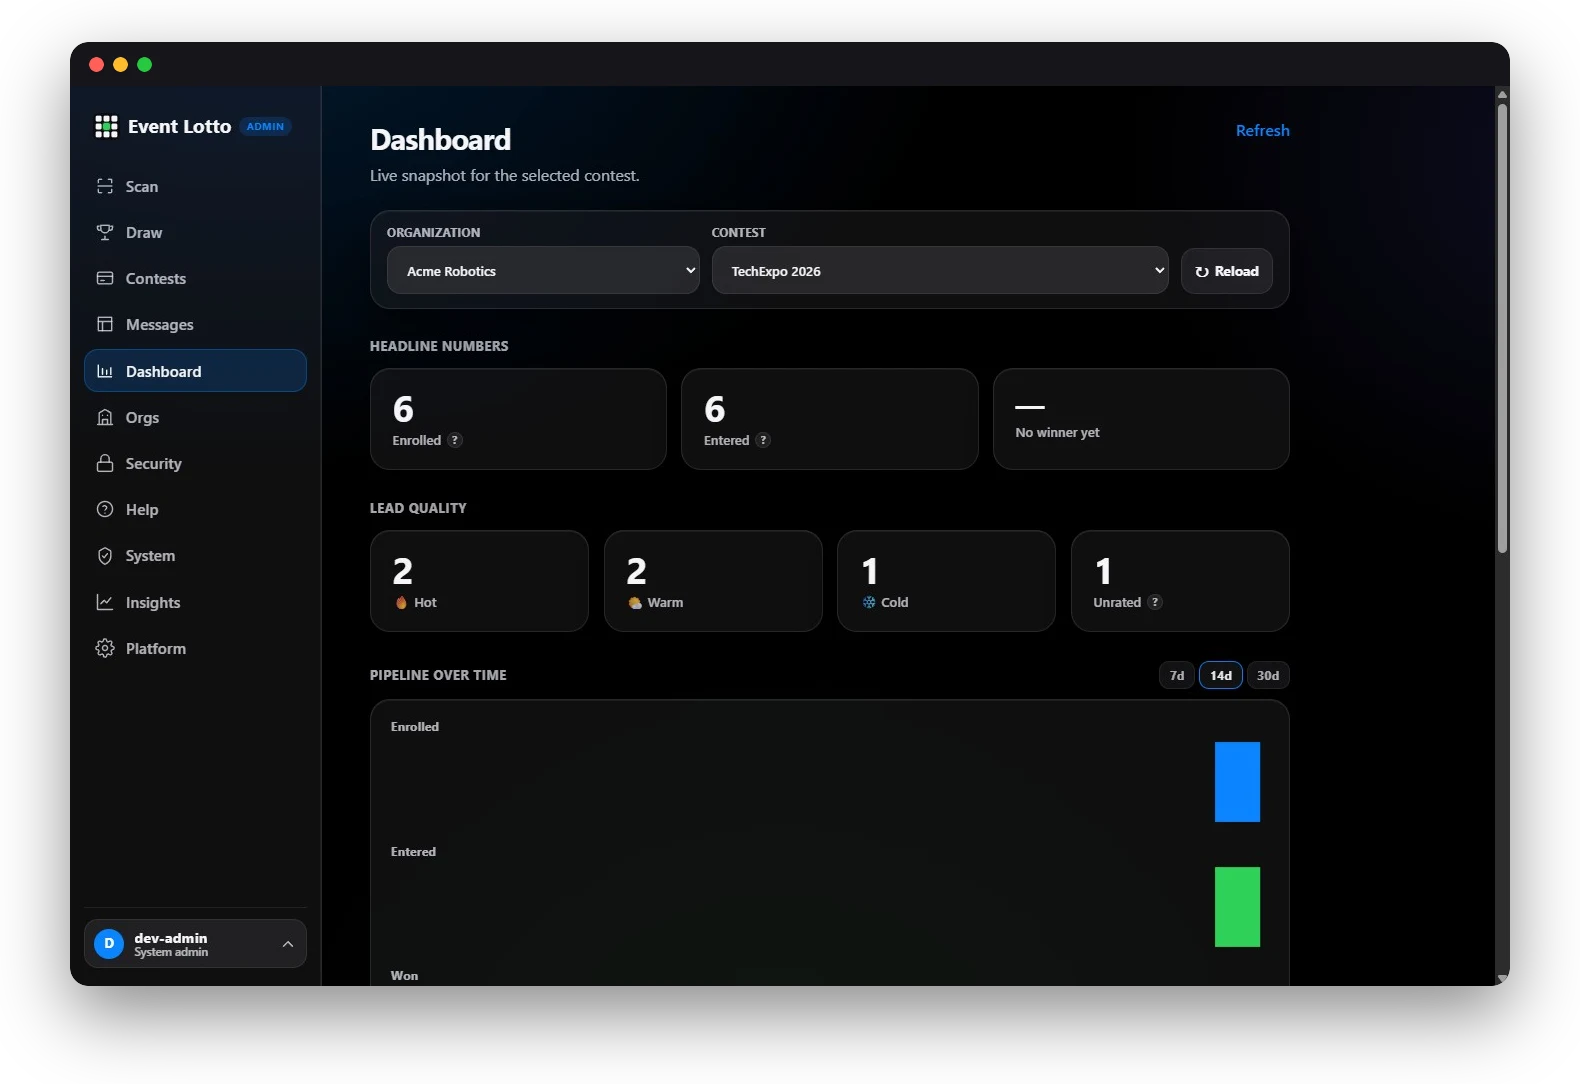Image resolution: width=1580 pixels, height=1084 pixels.
Task: Open the Scan page
Action: 195,186
